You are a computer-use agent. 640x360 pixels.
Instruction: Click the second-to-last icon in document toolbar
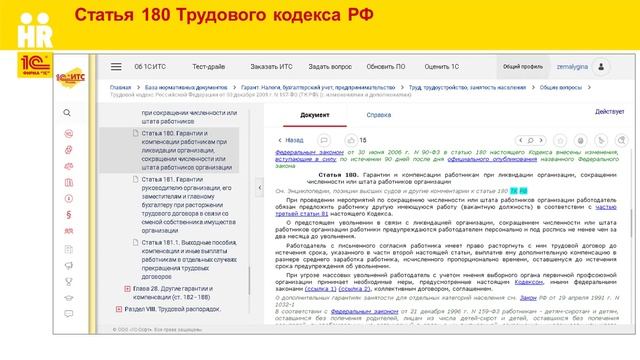click(x=601, y=140)
